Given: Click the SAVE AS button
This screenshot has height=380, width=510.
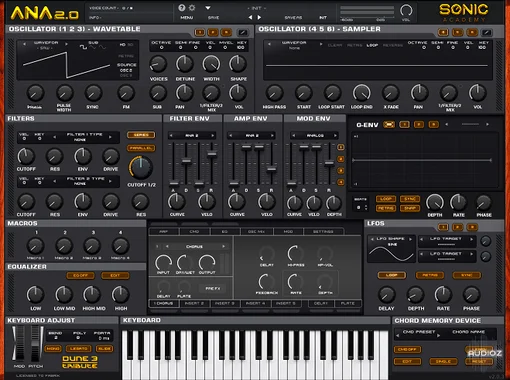Looking at the screenshot, I should click(293, 17).
